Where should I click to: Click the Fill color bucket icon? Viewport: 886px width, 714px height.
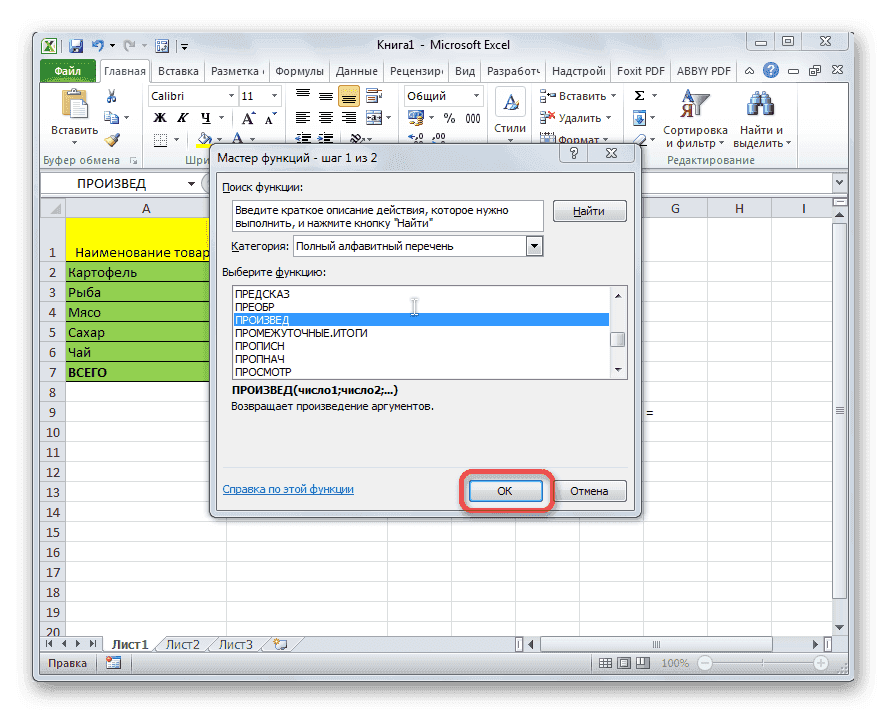click(203, 139)
